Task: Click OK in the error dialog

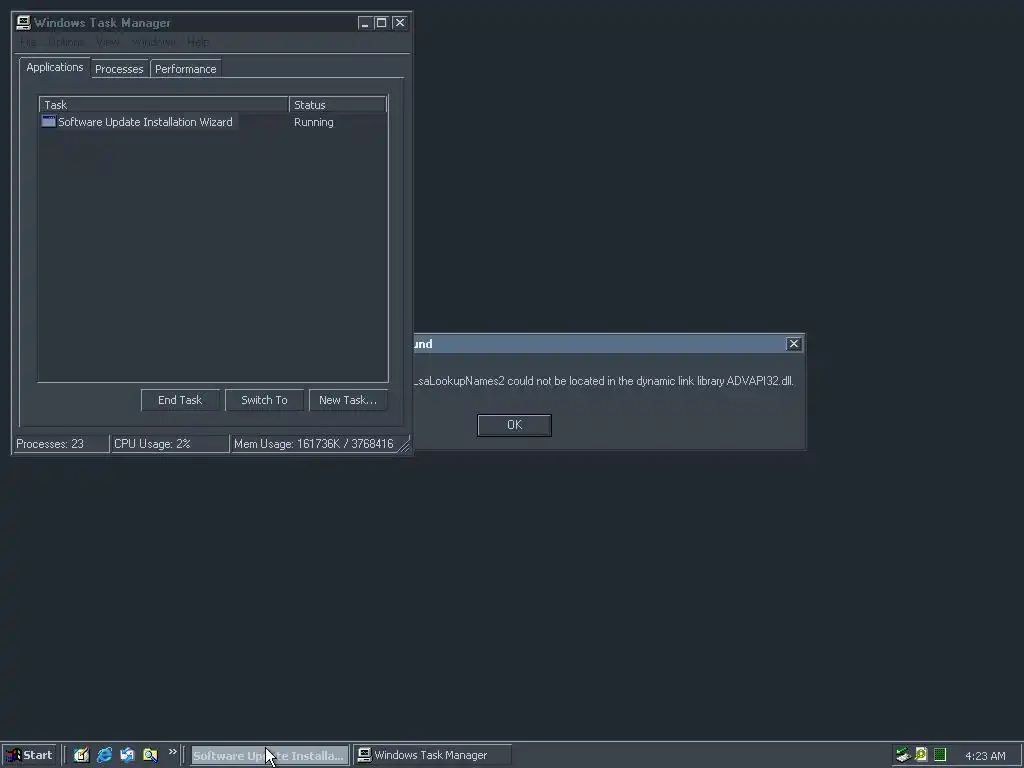Action: 515,425
